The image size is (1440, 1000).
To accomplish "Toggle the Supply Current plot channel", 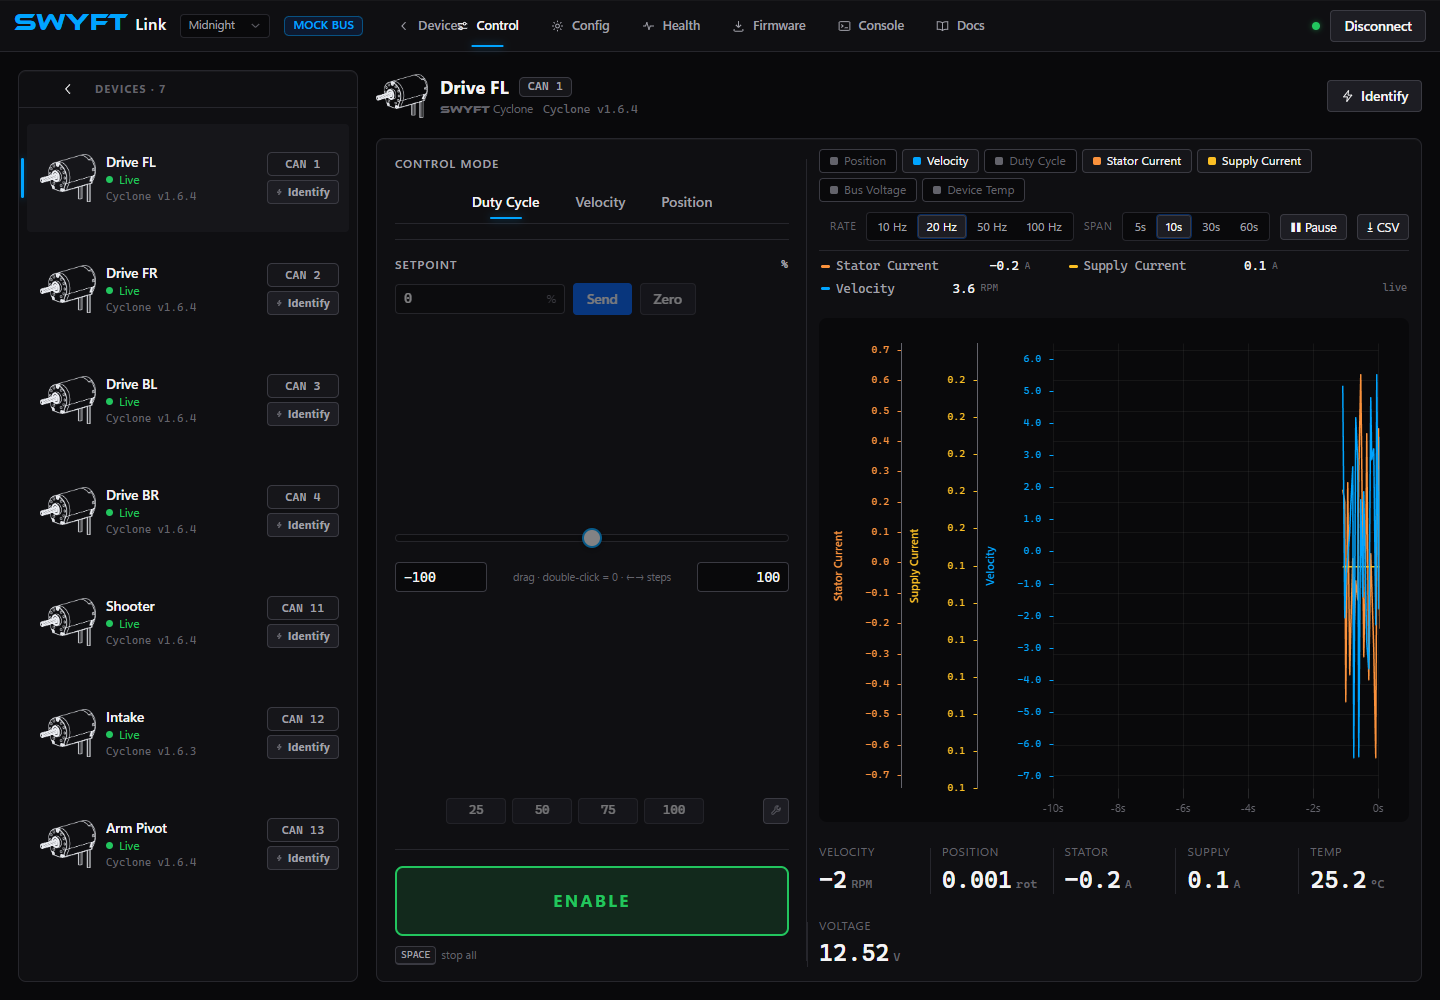I will click(1254, 161).
